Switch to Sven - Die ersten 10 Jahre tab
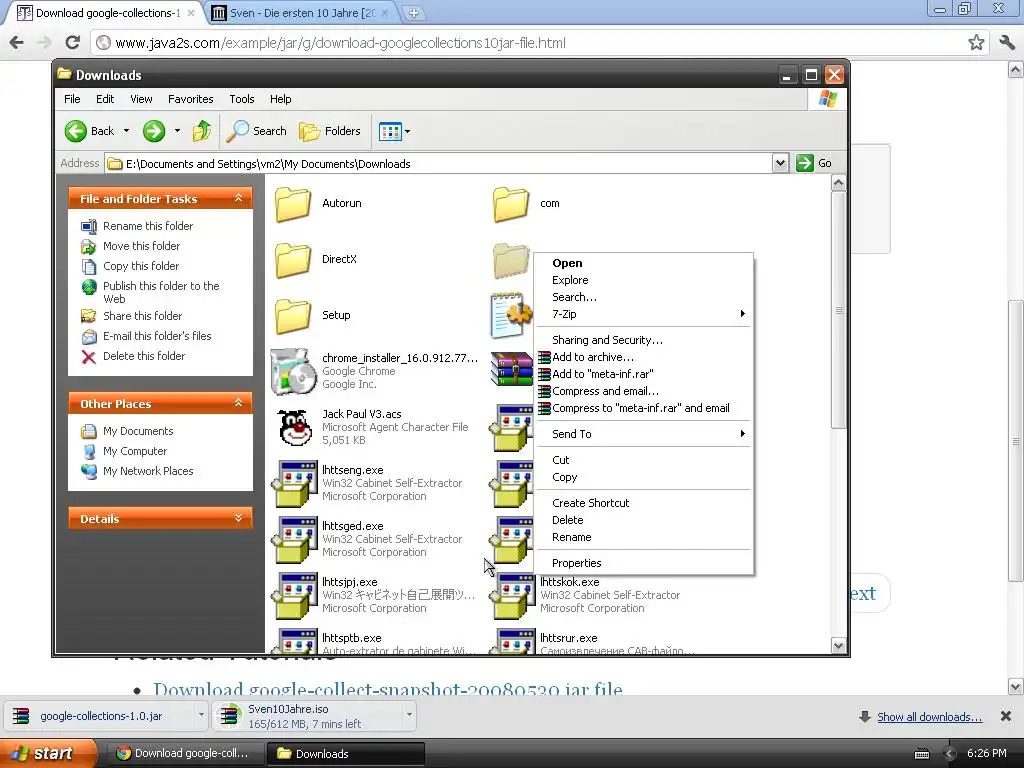1024x768 pixels. (302, 13)
